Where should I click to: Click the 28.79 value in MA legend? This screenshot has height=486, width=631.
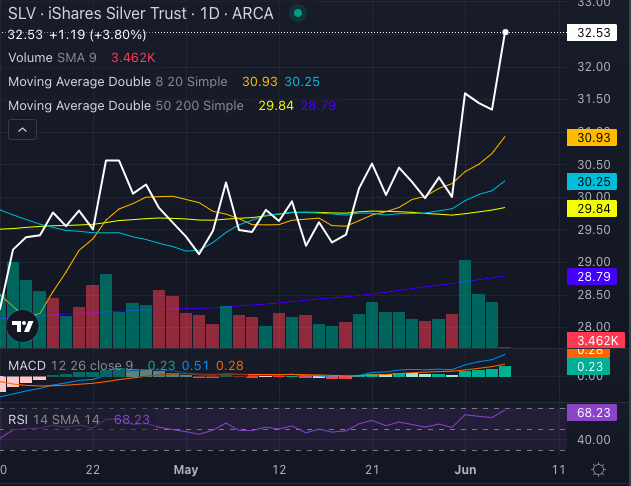[x=318, y=105]
